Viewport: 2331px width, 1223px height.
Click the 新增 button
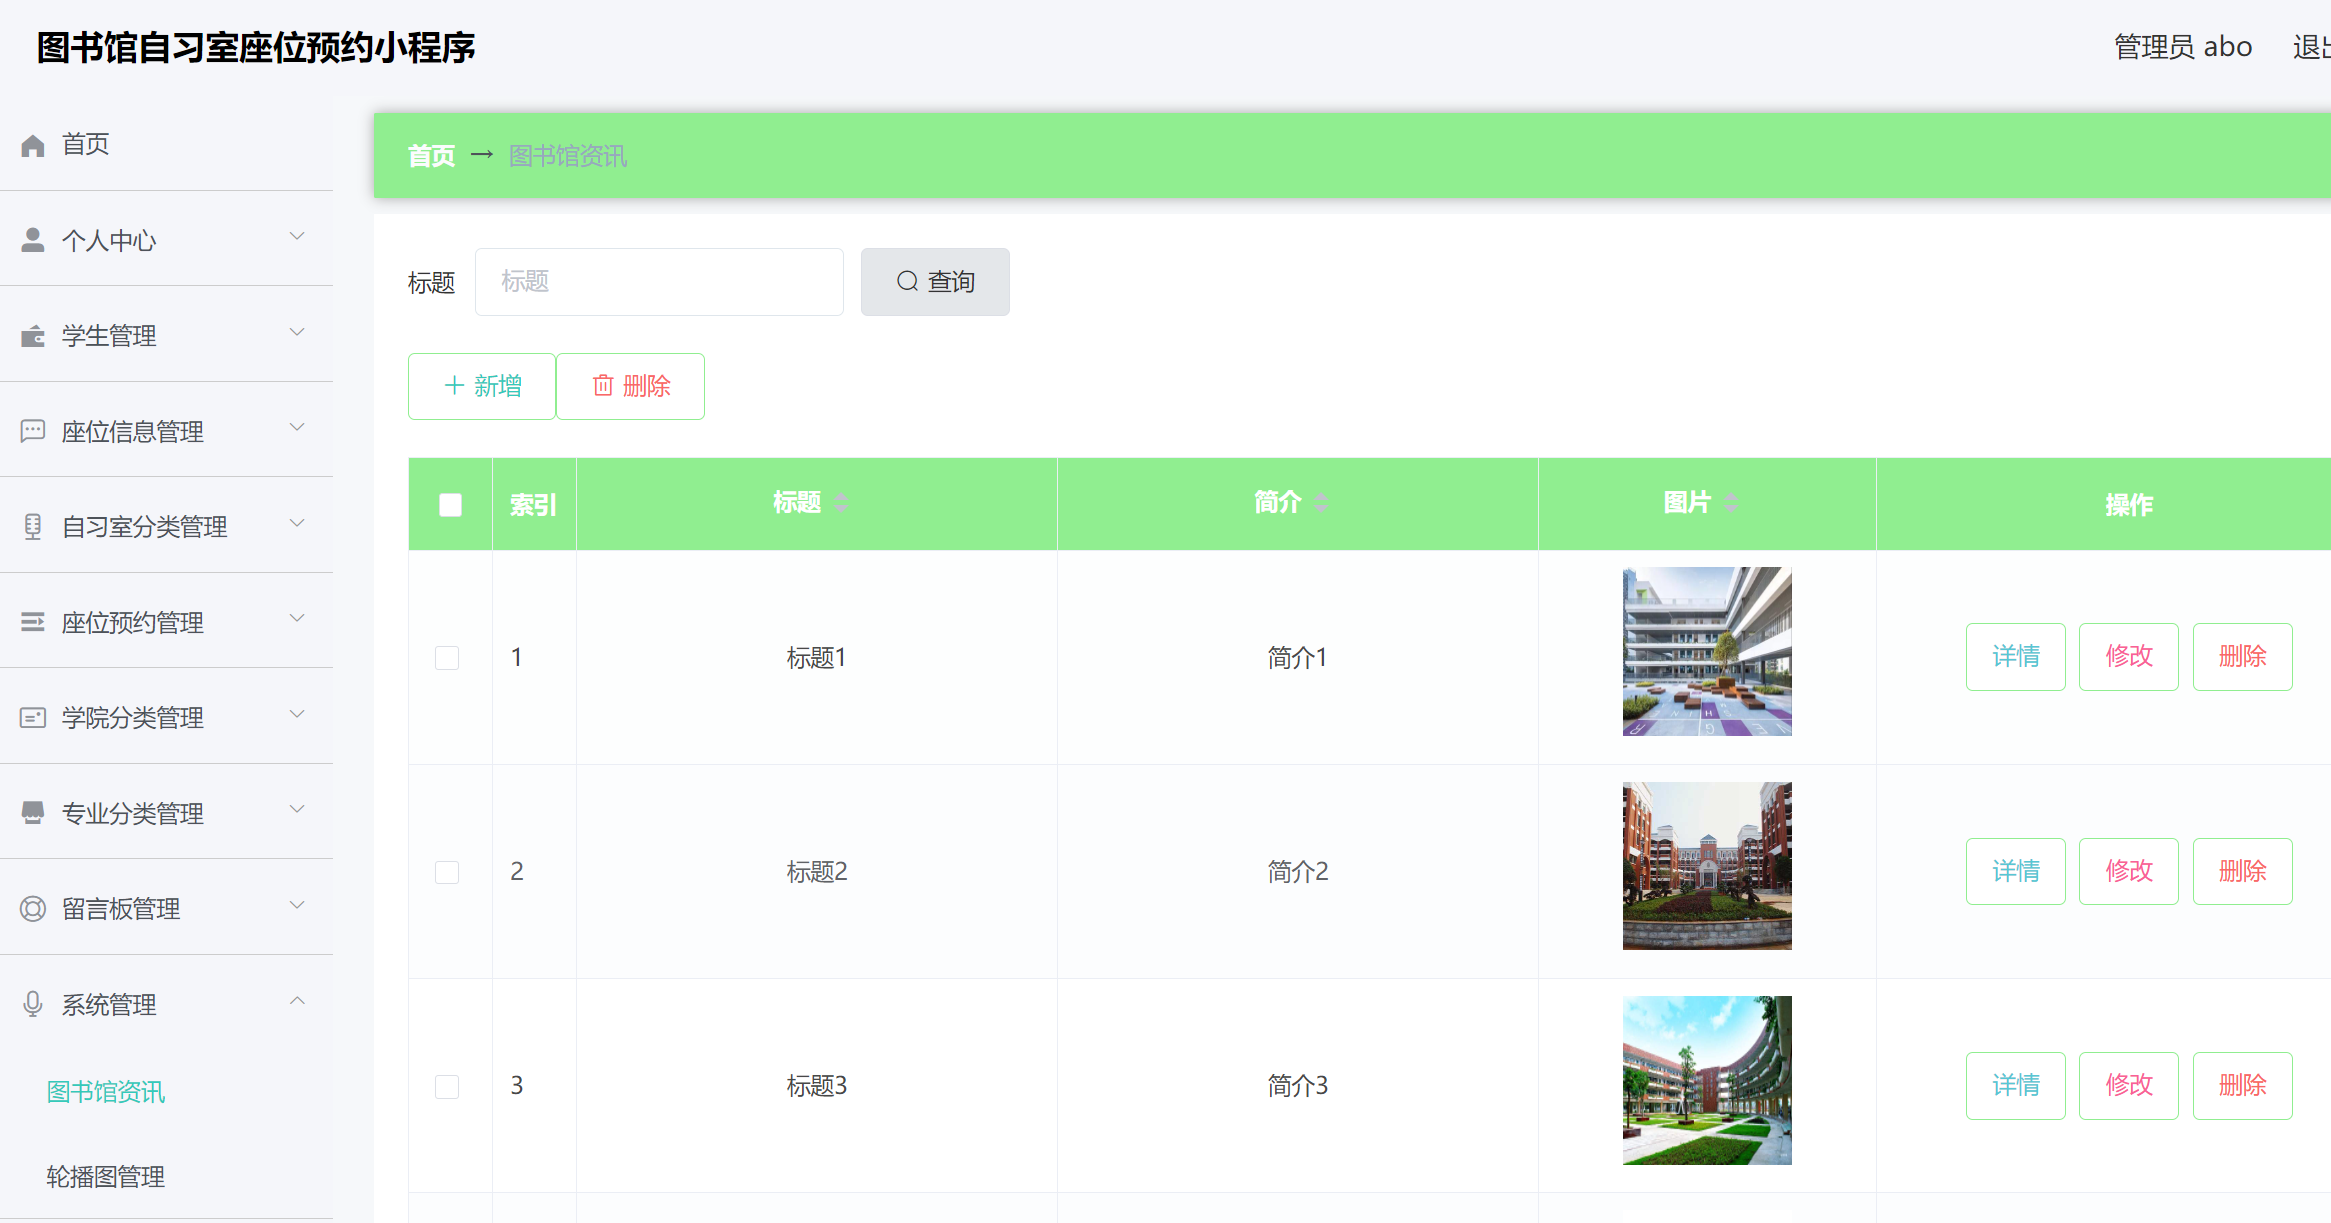(482, 386)
